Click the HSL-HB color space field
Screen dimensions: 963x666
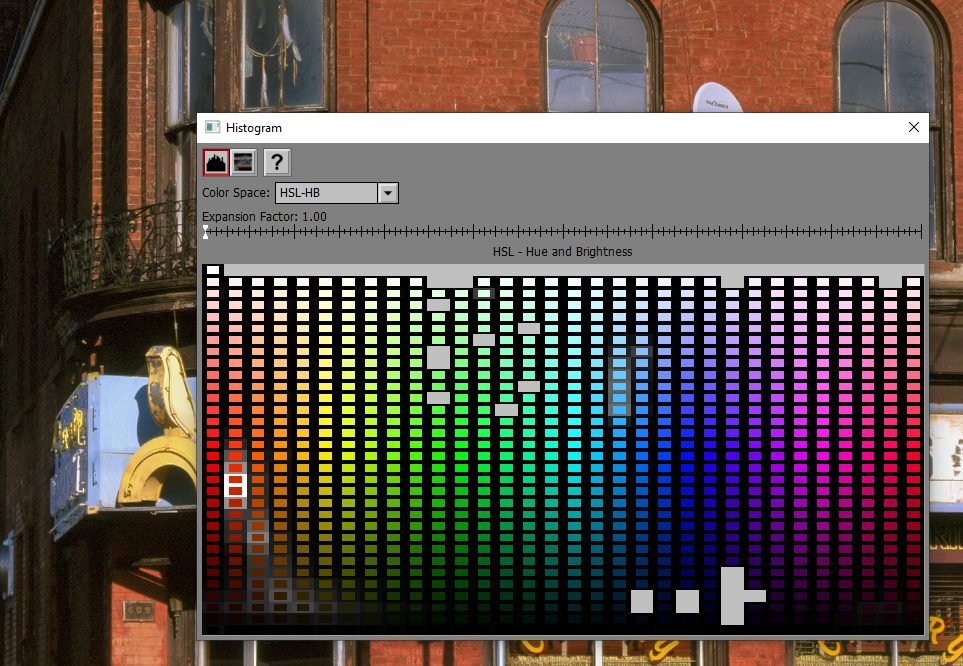click(x=326, y=193)
